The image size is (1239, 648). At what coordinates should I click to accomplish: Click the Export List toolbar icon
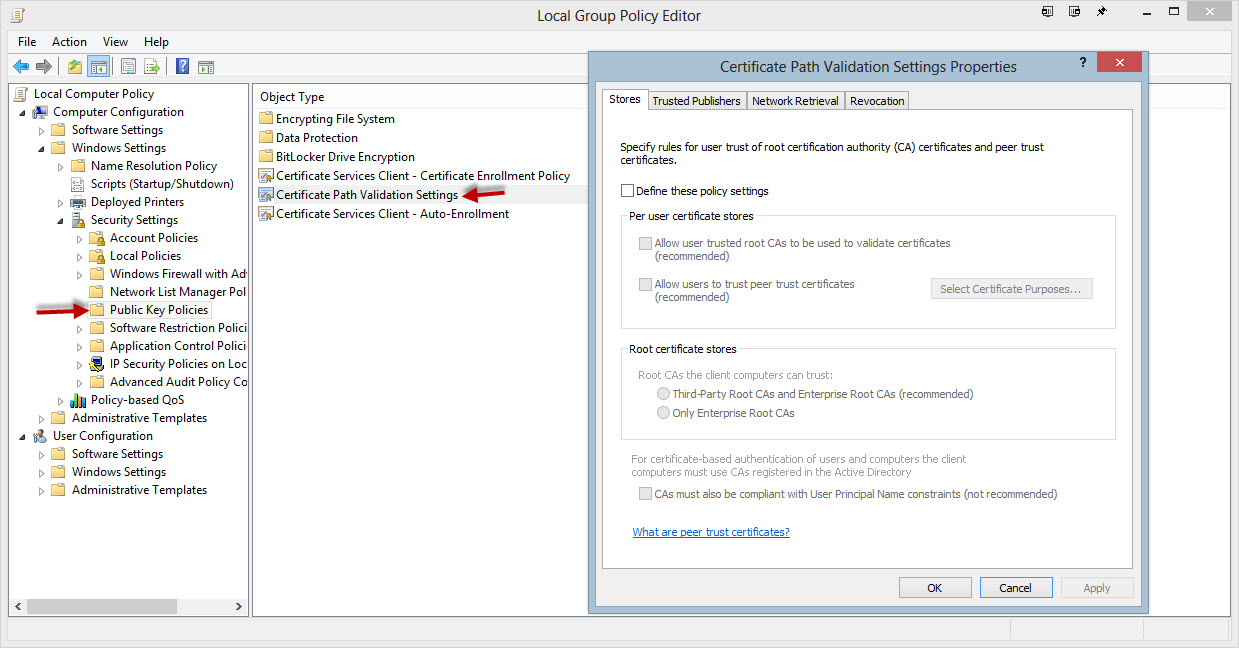(152, 67)
